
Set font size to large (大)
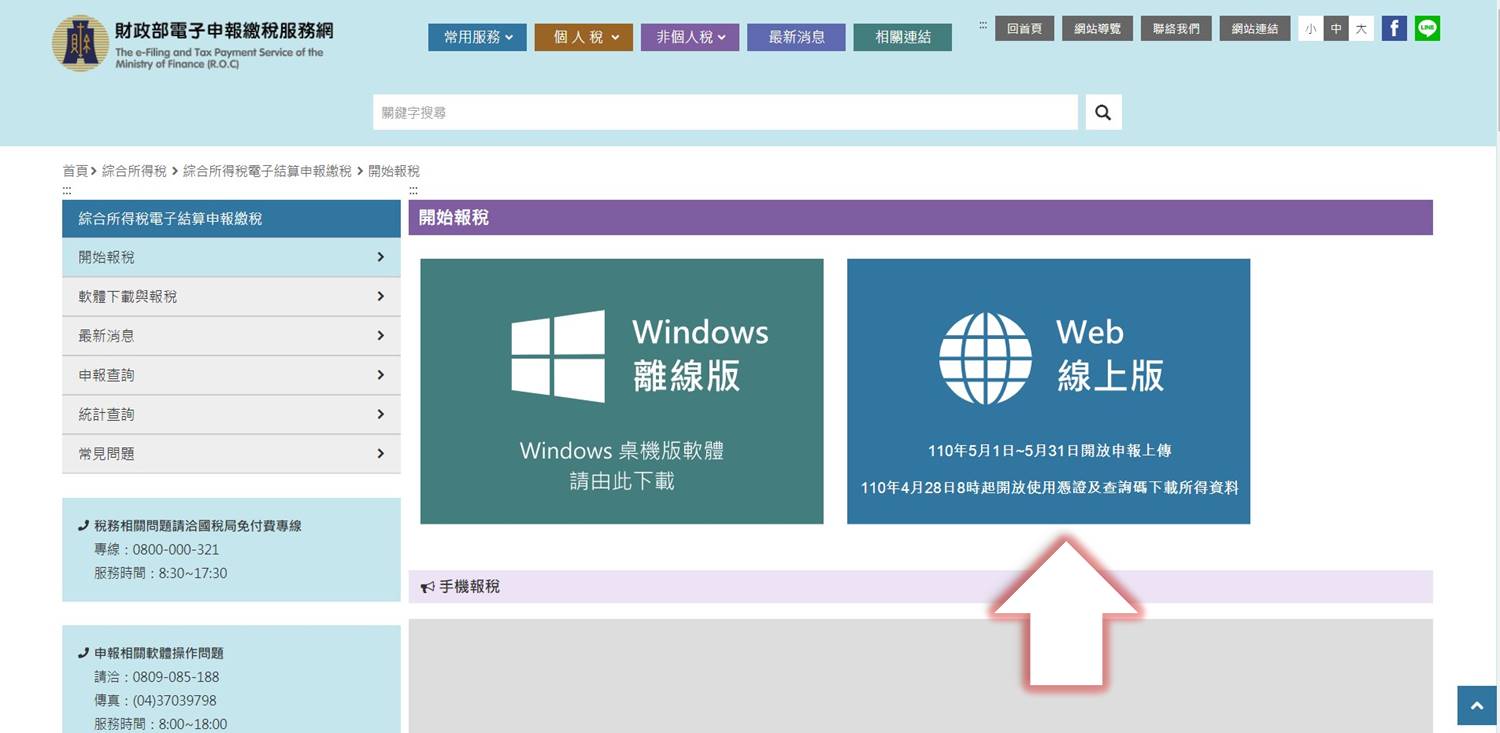pyautogui.click(x=1361, y=29)
